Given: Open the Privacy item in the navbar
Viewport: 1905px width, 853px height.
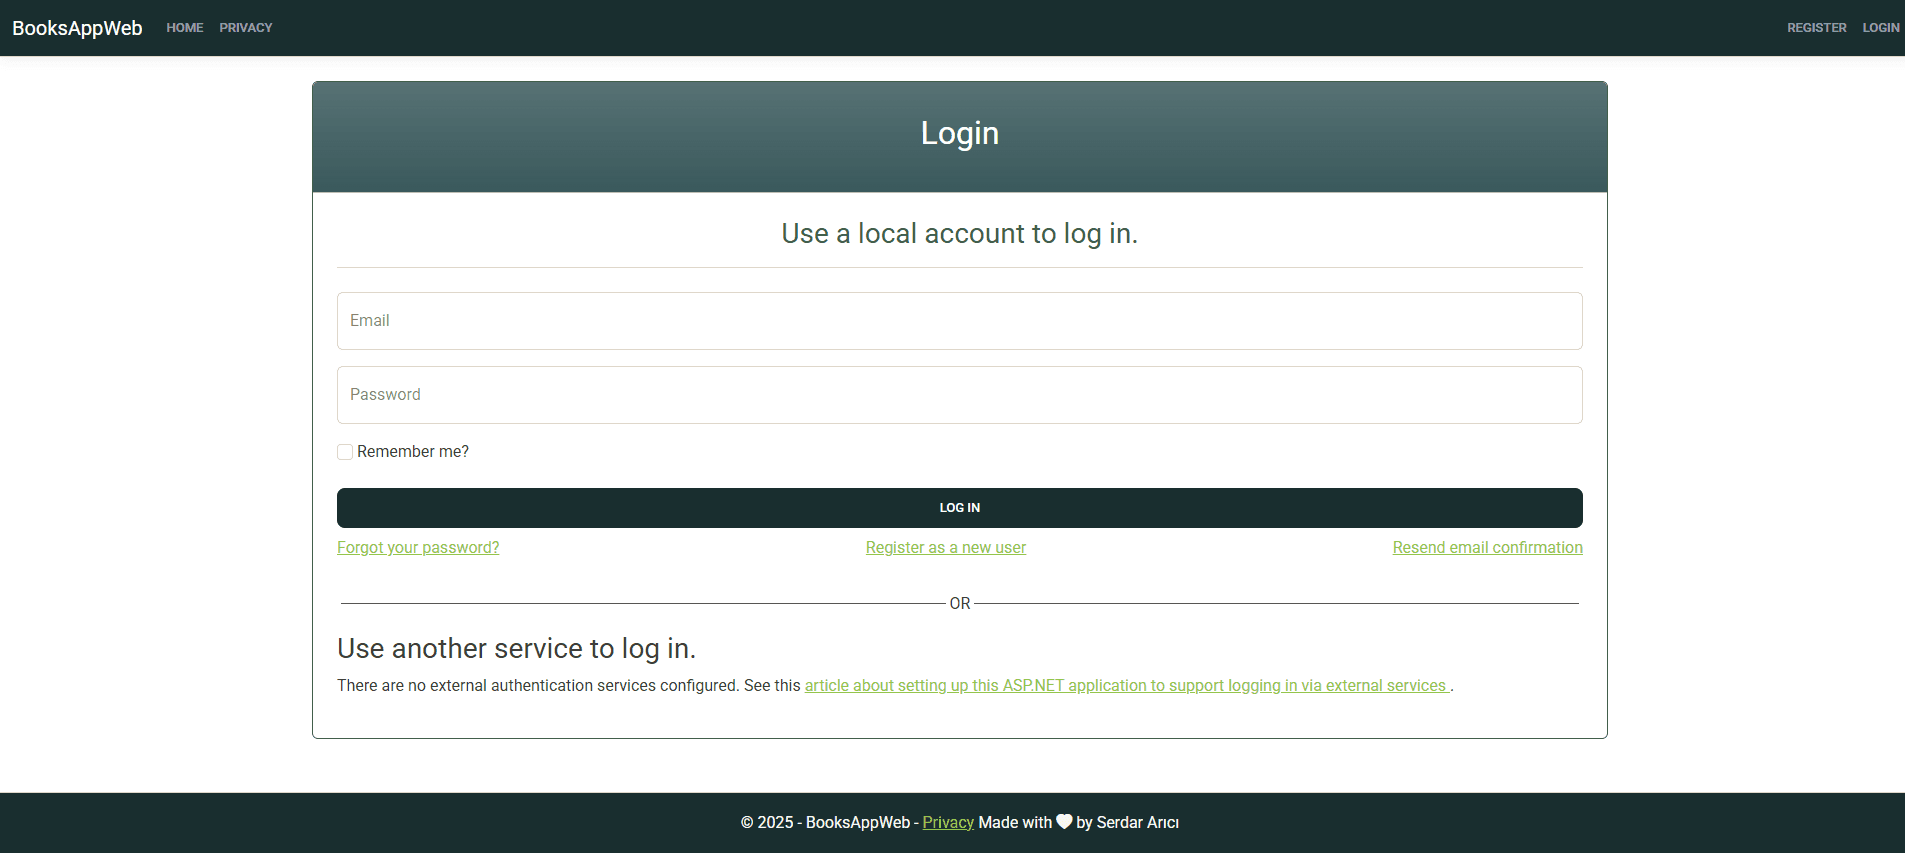Looking at the screenshot, I should (246, 28).
